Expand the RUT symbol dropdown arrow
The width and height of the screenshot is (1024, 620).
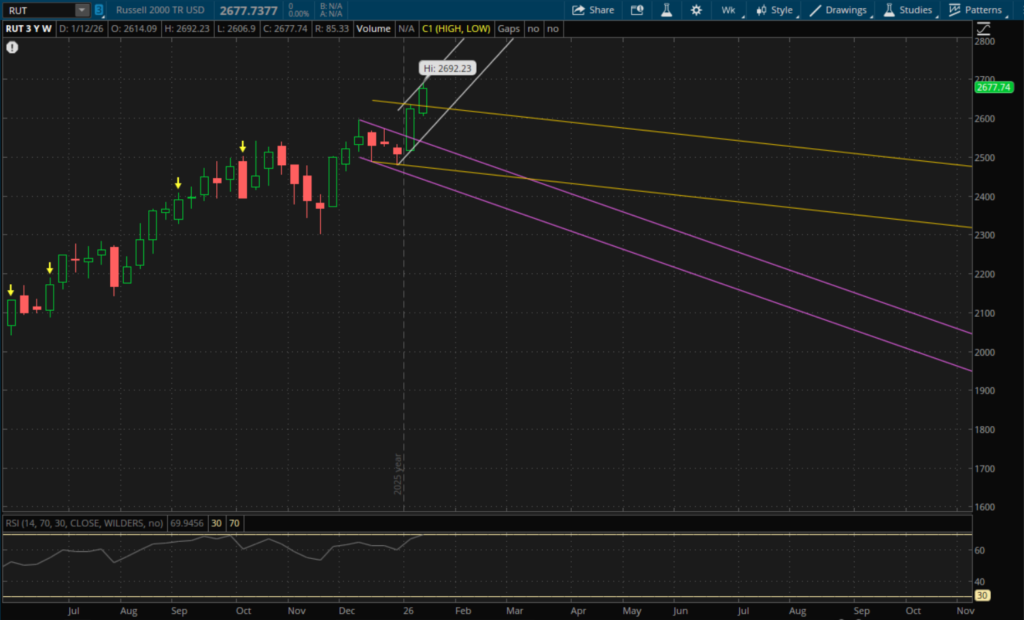pos(81,10)
